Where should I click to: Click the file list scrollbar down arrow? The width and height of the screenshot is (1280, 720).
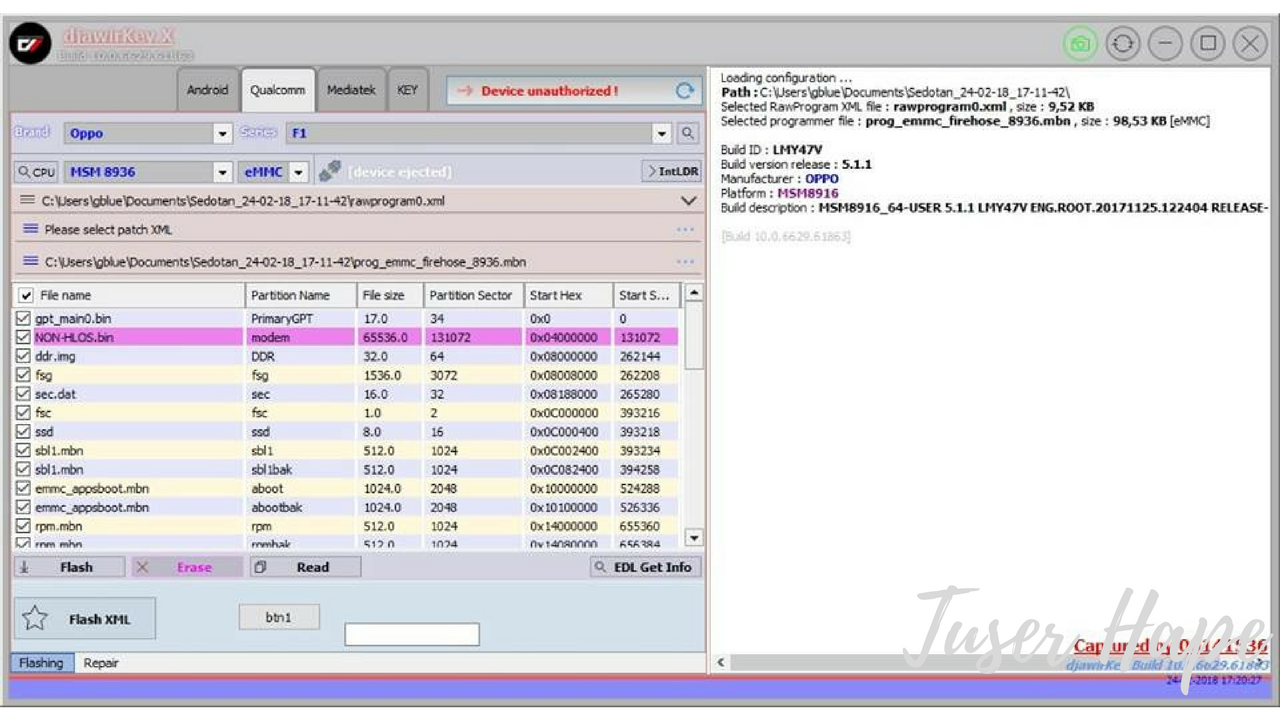tap(693, 537)
